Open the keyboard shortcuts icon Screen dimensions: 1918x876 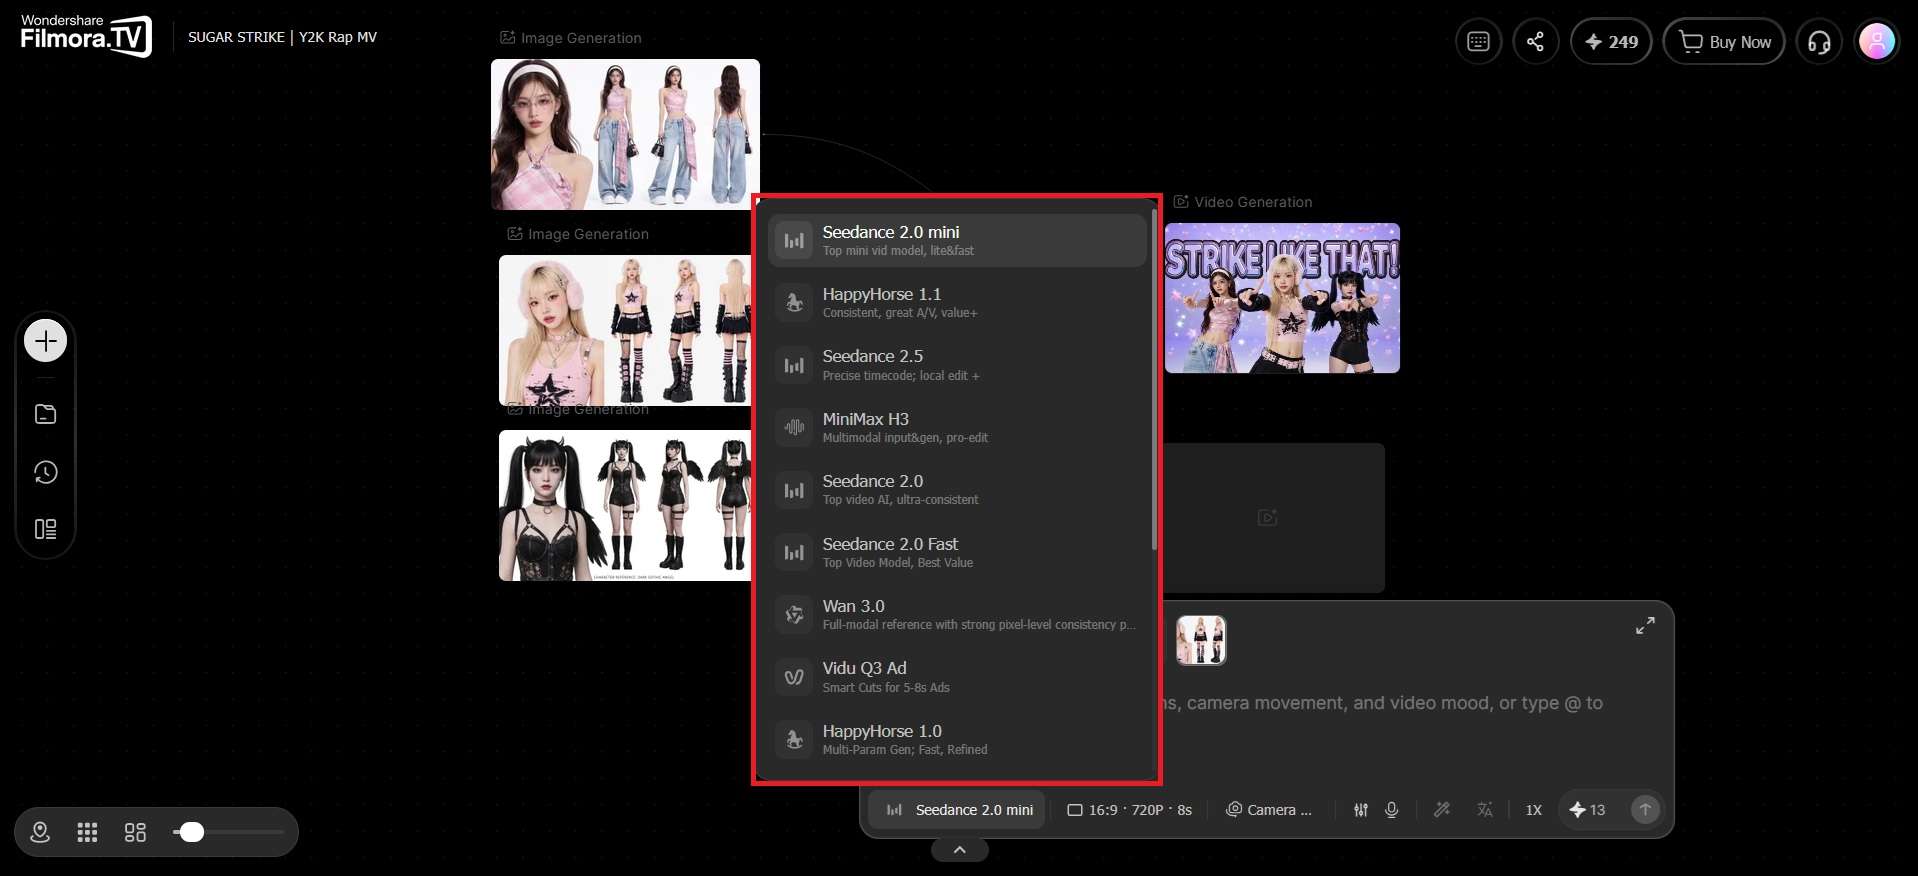click(1478, 41)
